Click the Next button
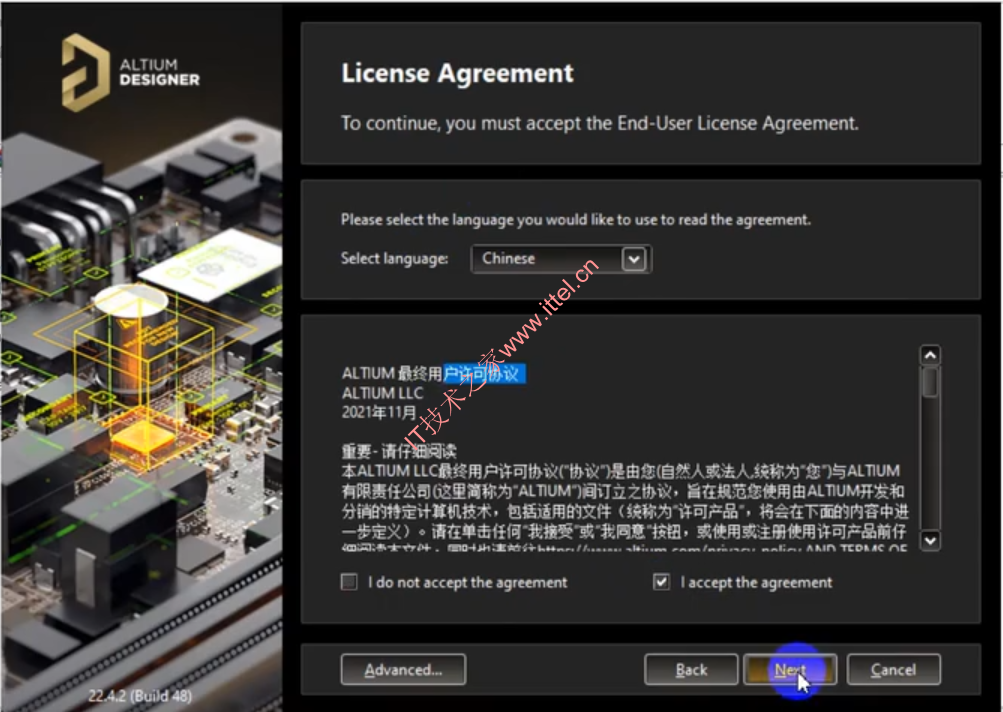 click(790, 670)
